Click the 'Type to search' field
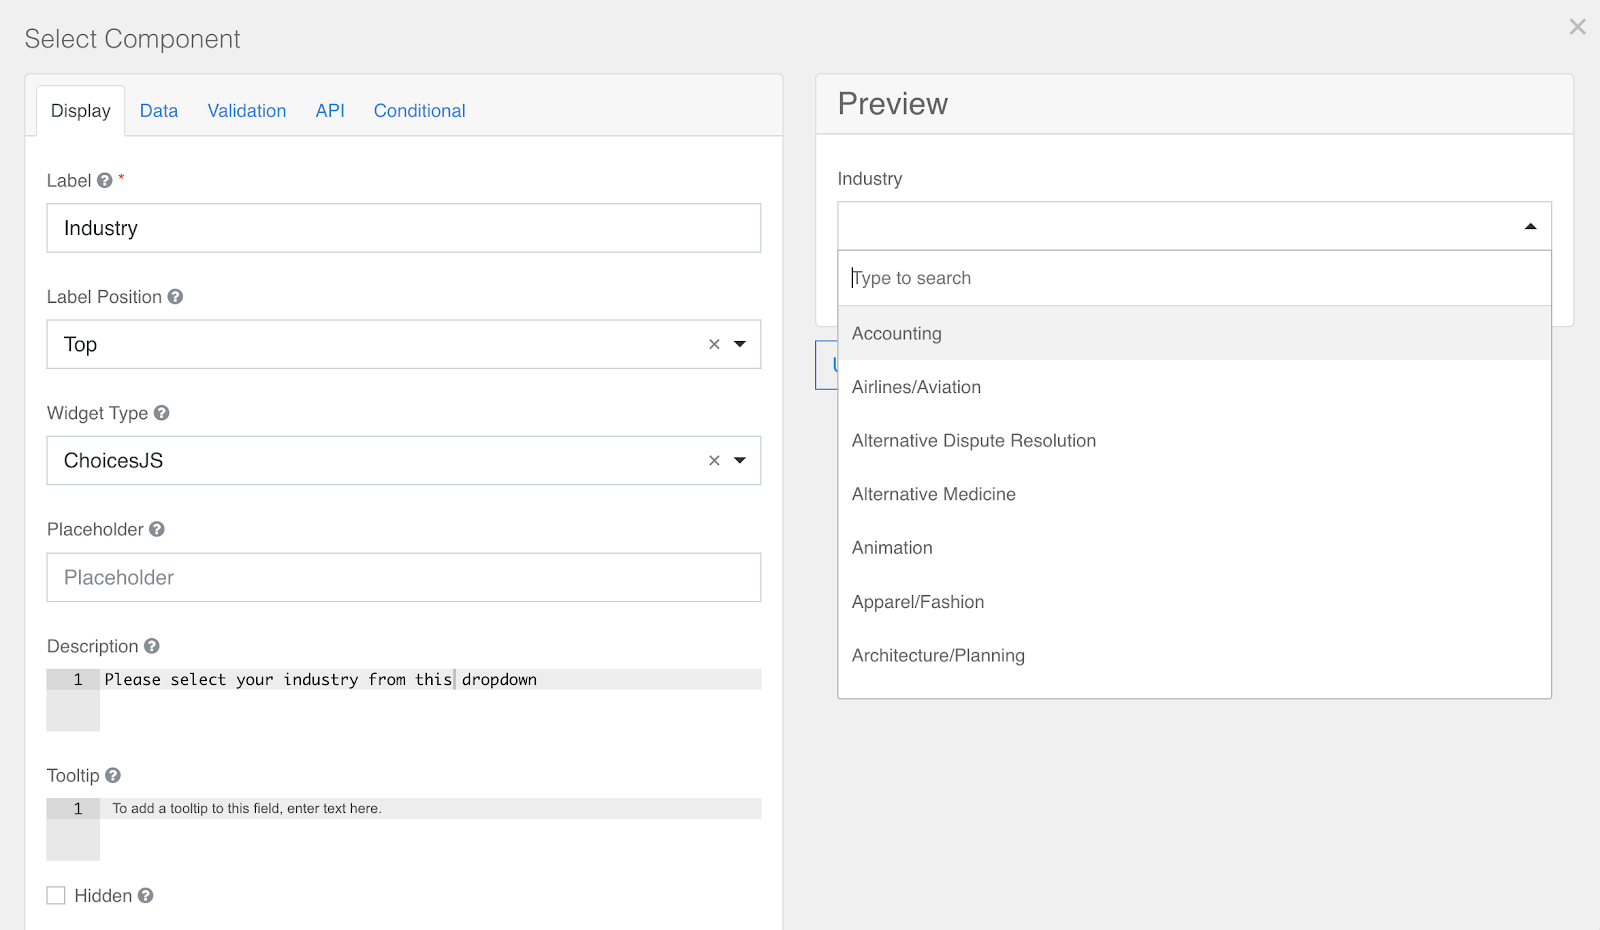 [1194, 278]
